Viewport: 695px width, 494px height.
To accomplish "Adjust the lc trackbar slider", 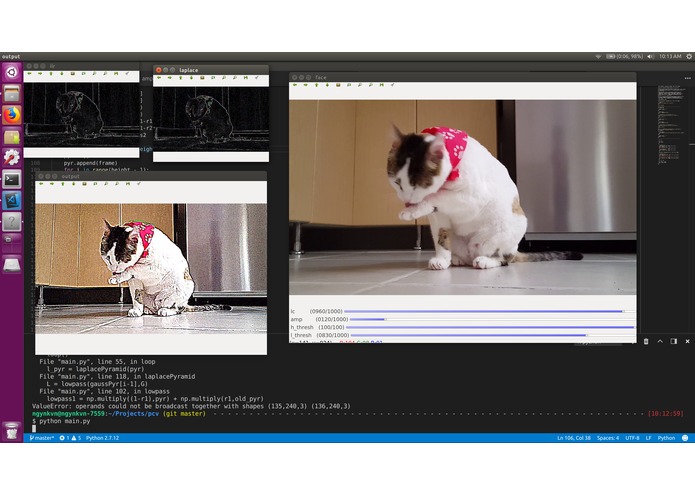I will click(489, 311).
